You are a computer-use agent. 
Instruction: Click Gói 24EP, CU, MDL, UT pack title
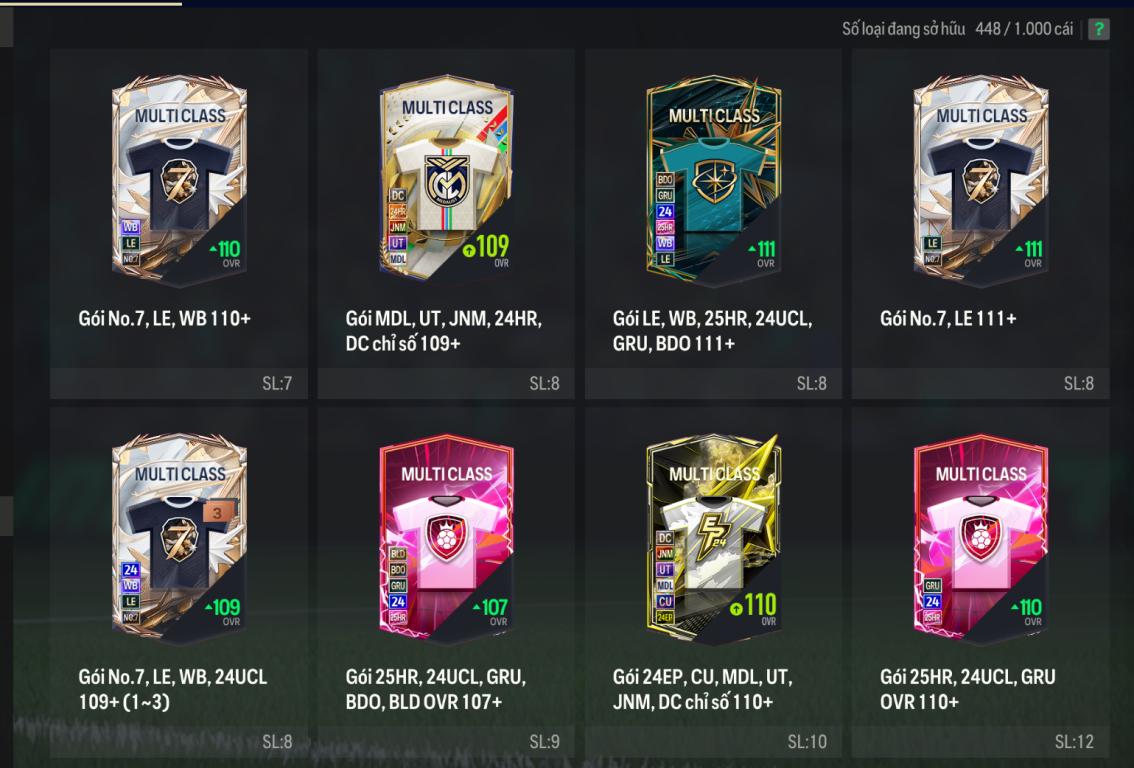(703, 688)
